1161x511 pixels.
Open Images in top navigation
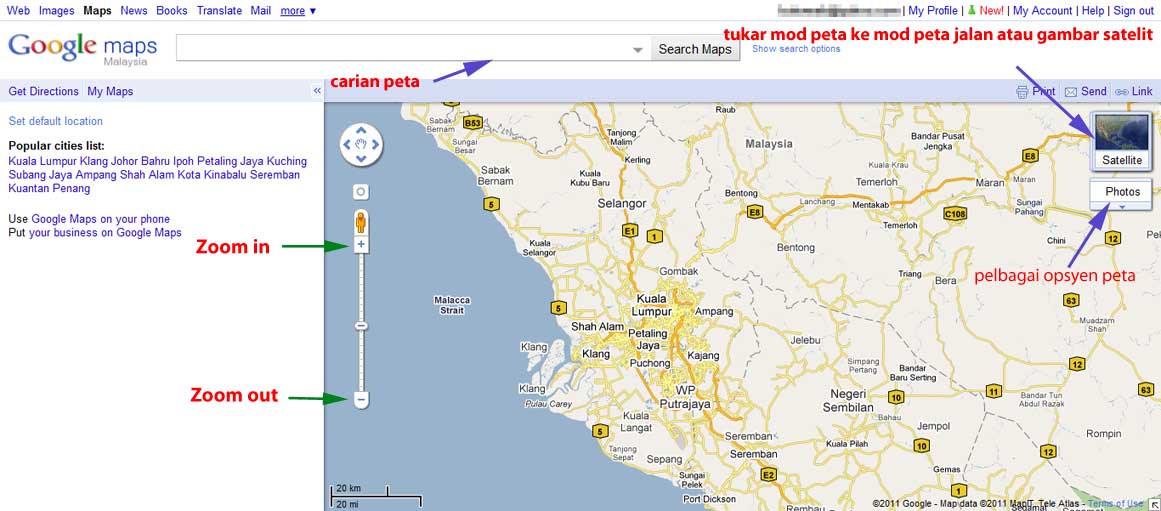[56, 10]
